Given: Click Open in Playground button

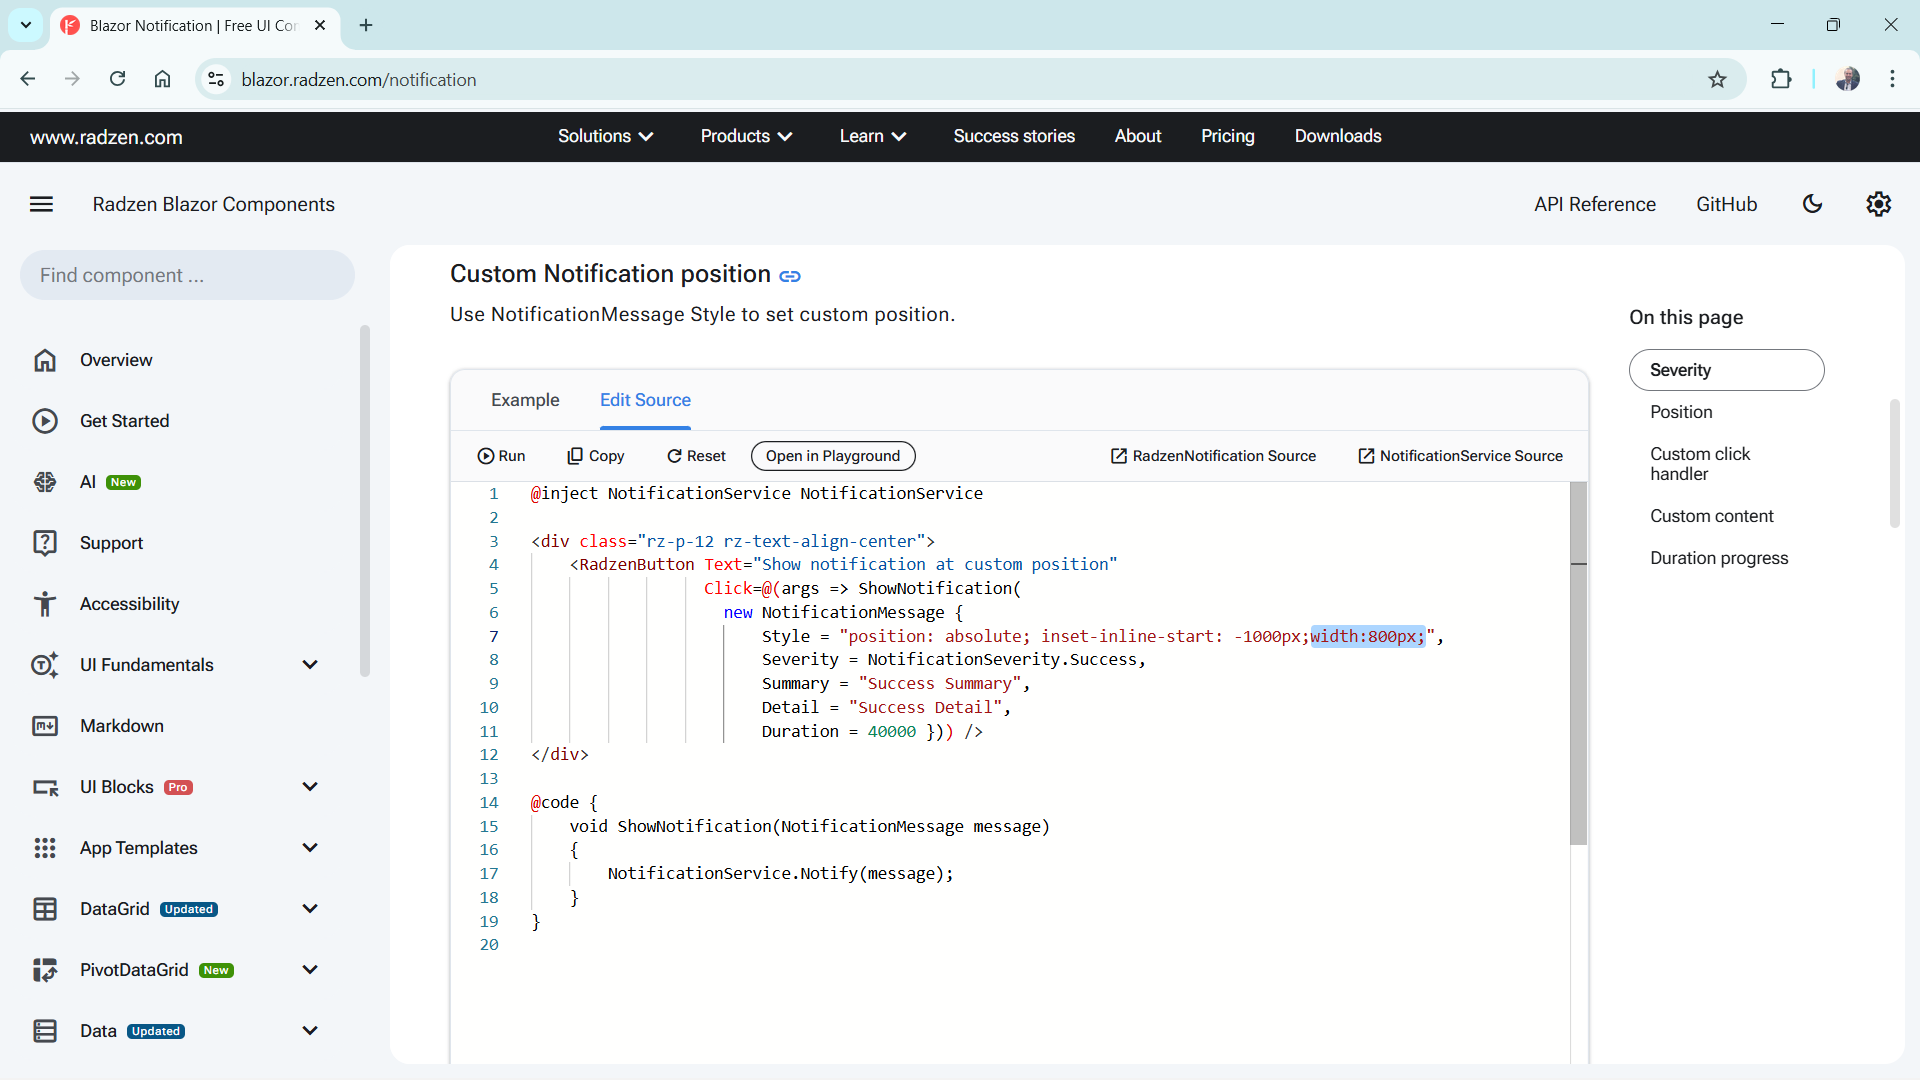Looking at the screenshot, I should [833, 456].
